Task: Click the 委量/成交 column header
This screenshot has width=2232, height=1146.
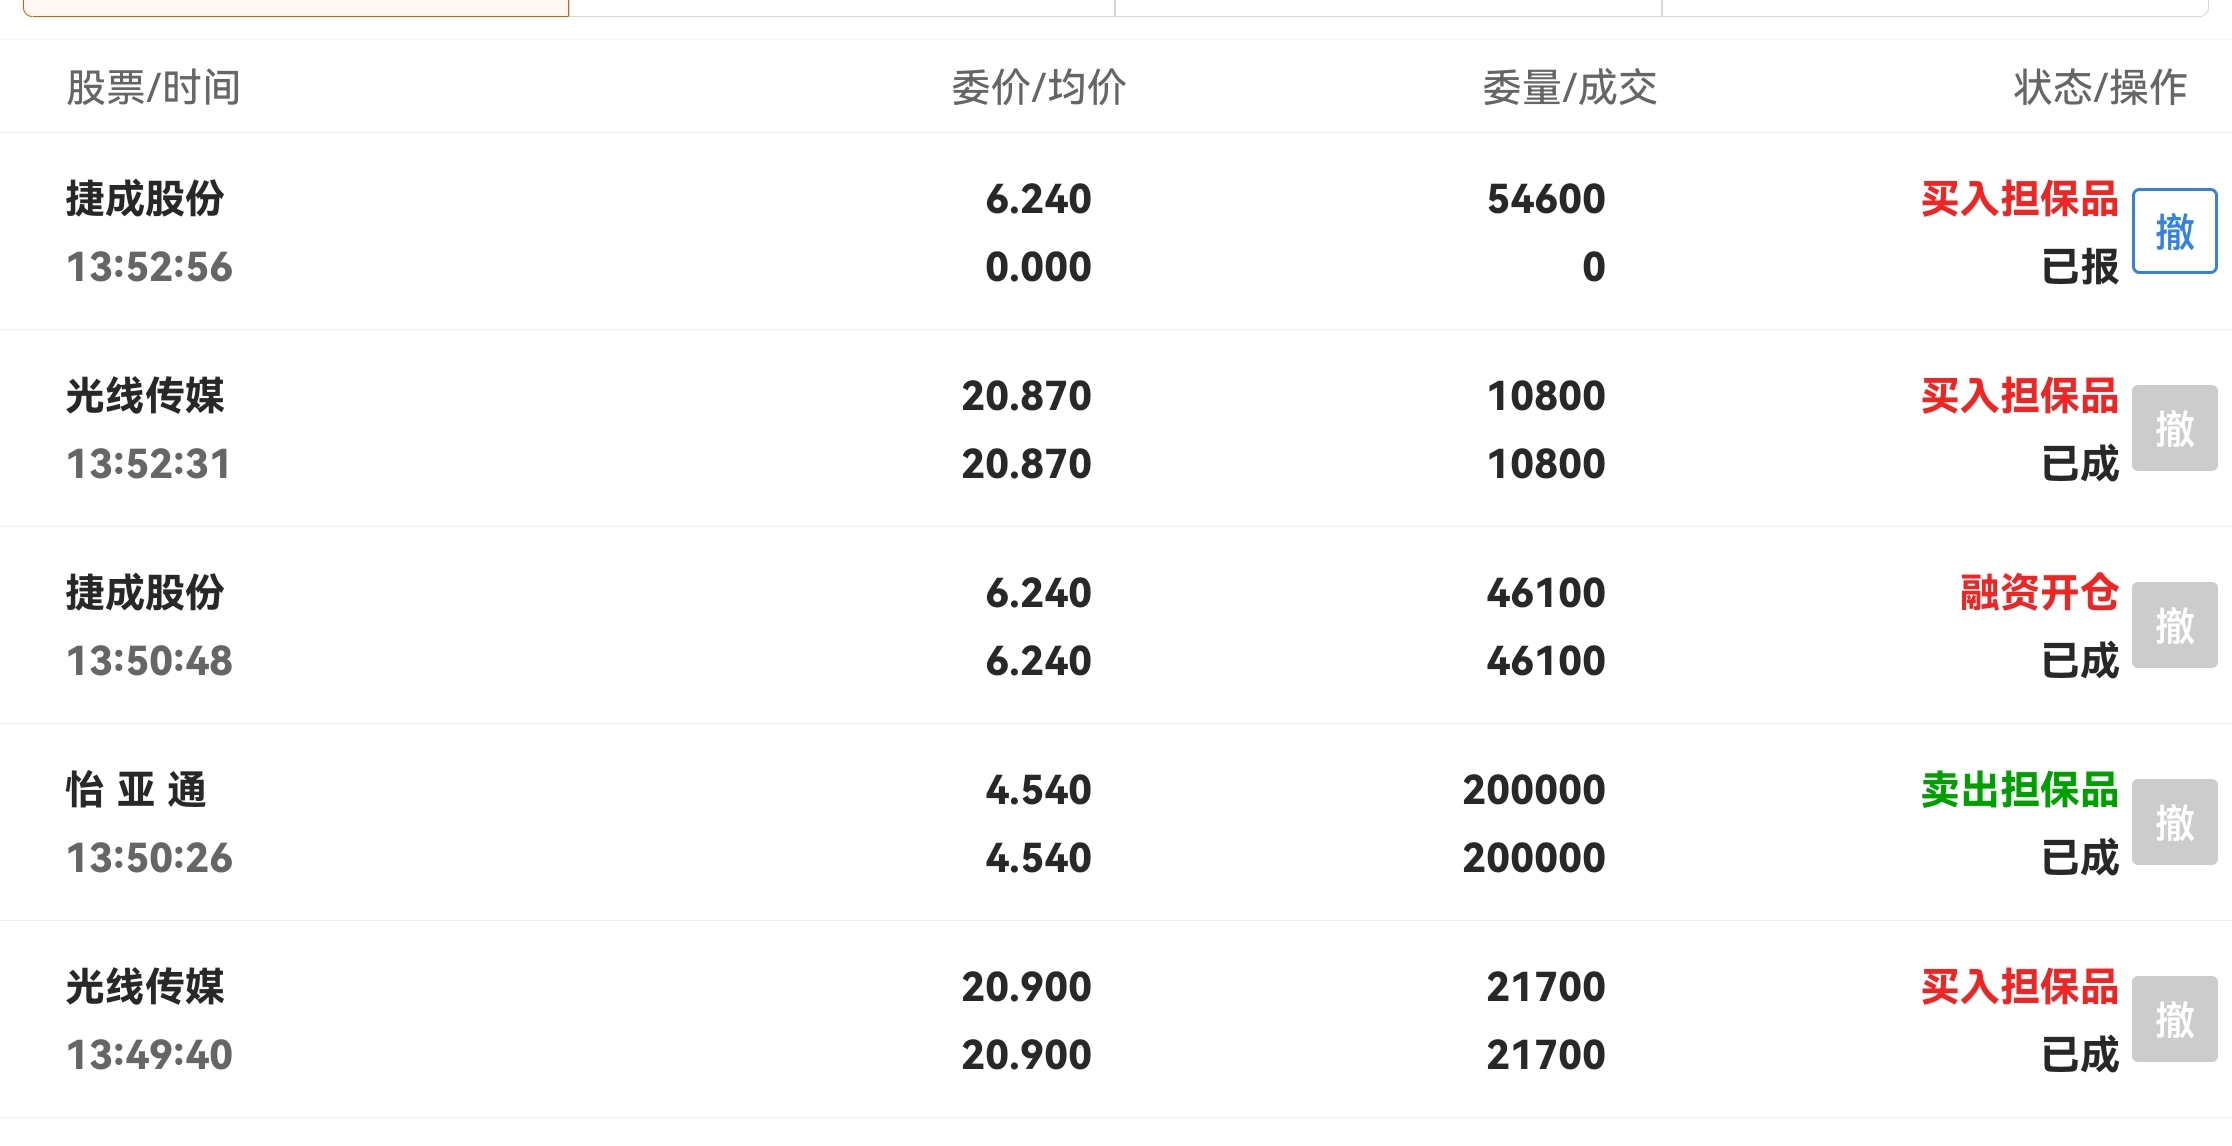Action: [x=1569, y=88]
